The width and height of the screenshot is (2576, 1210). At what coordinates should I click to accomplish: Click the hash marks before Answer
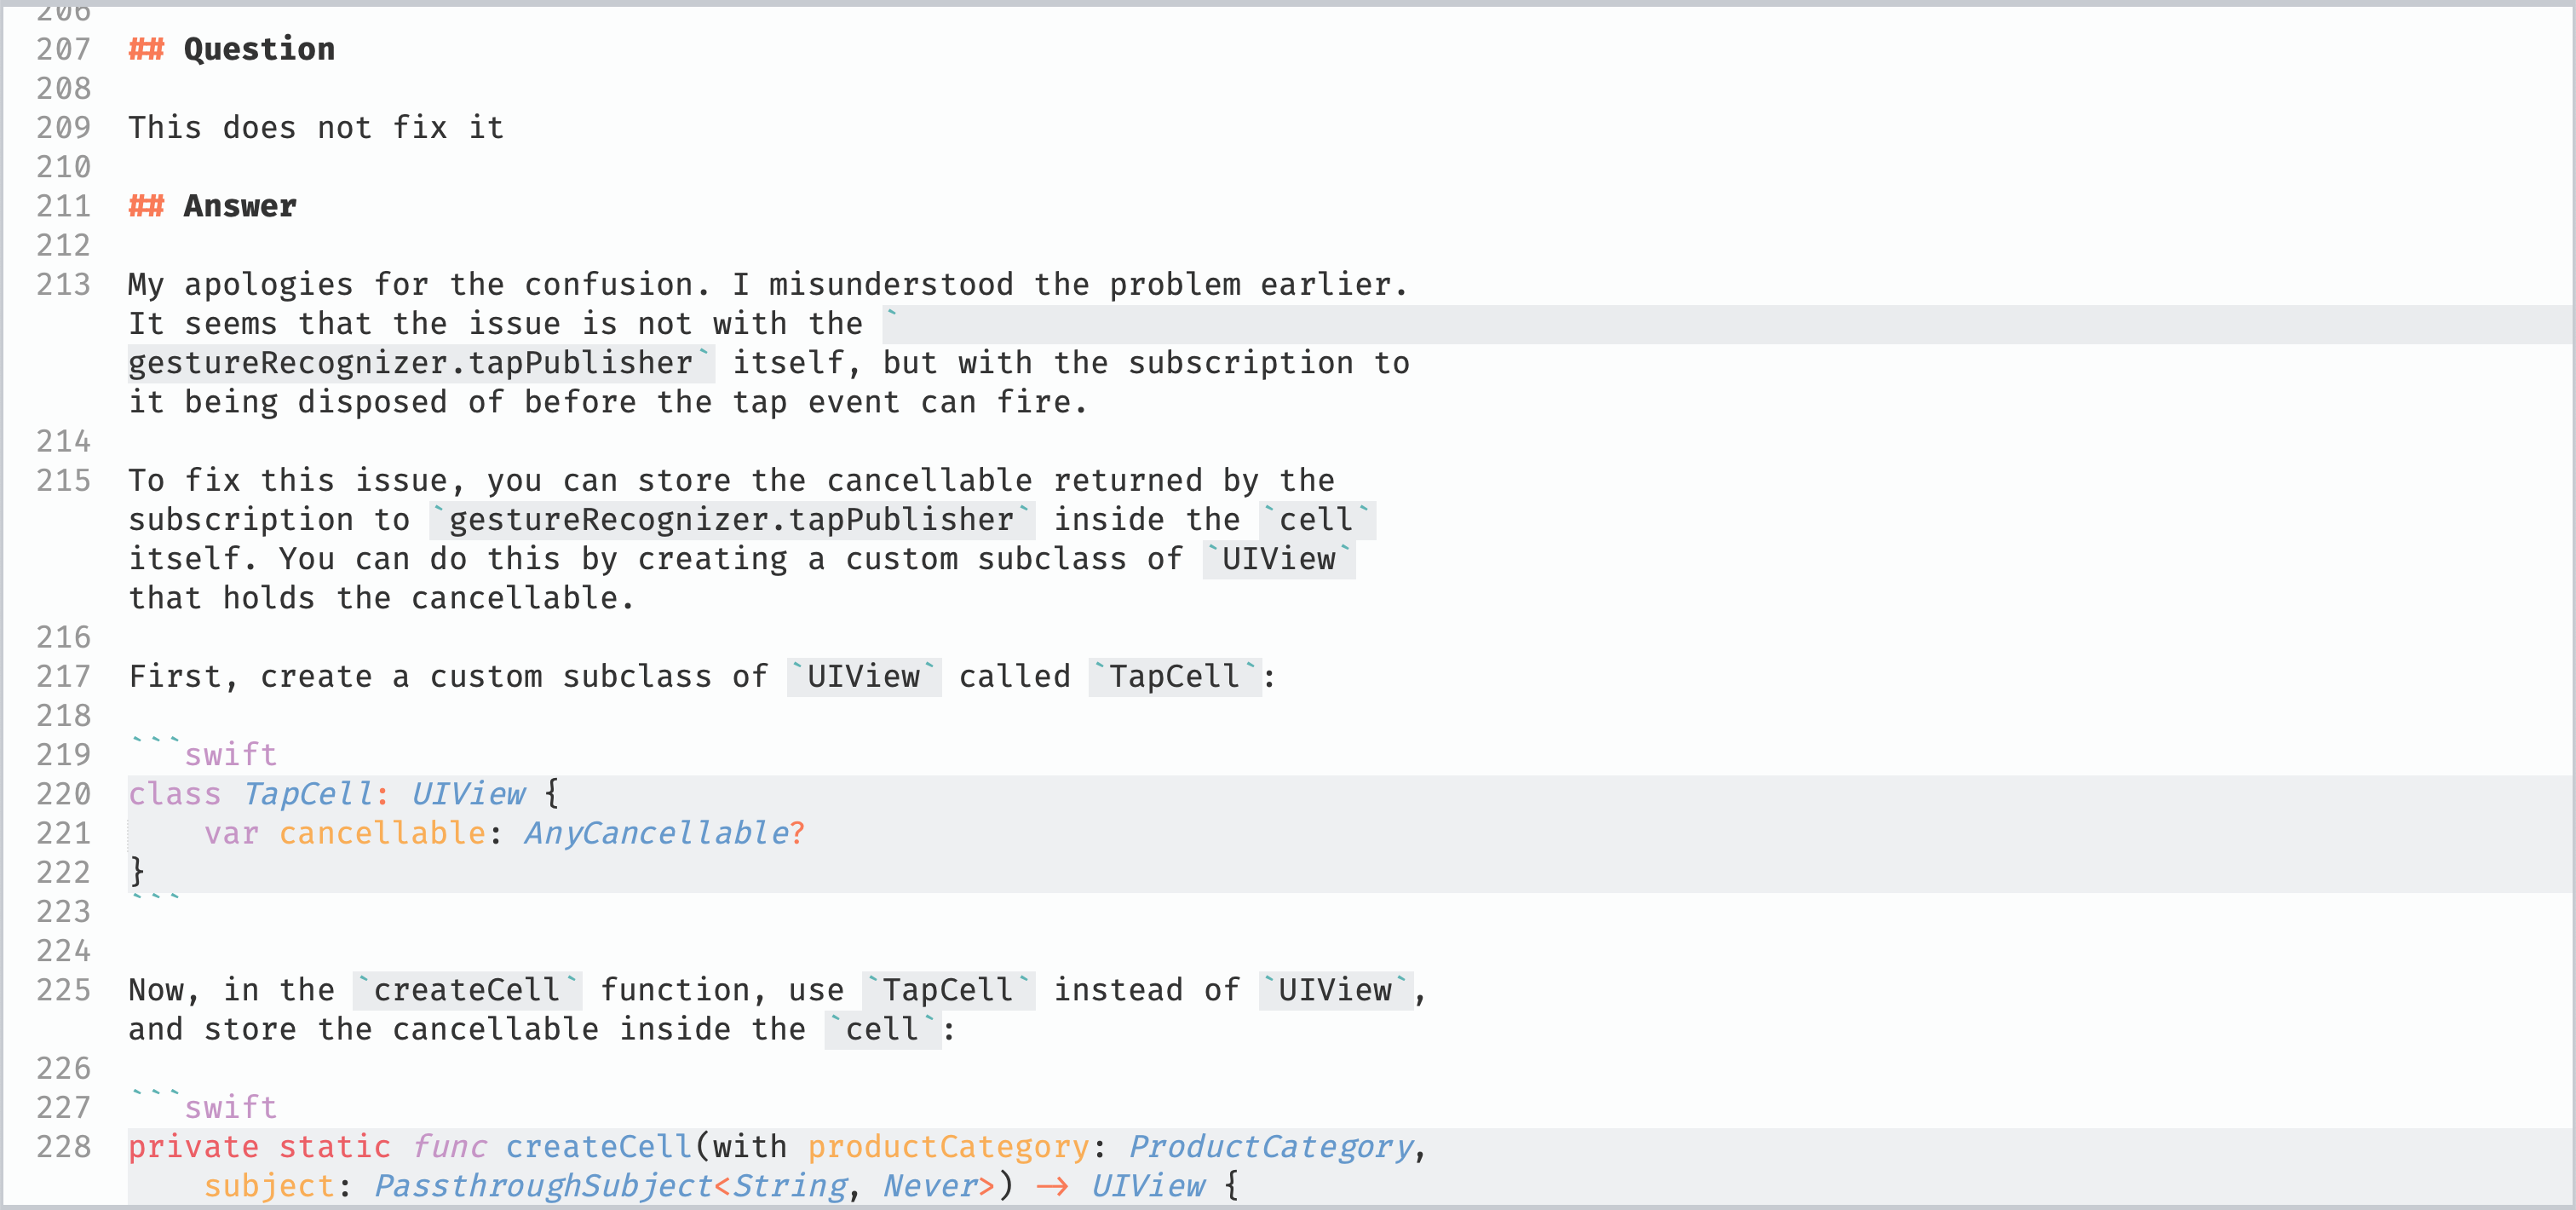point(146,206)
